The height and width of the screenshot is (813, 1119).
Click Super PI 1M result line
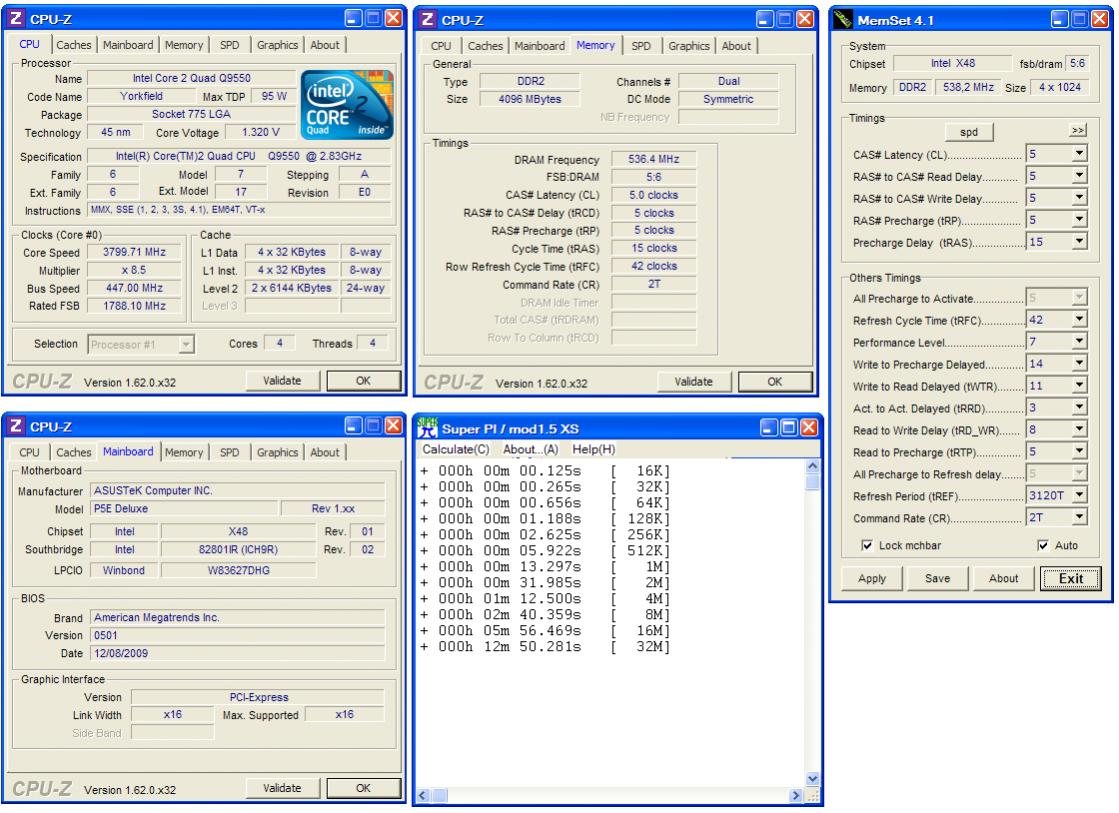546,567
